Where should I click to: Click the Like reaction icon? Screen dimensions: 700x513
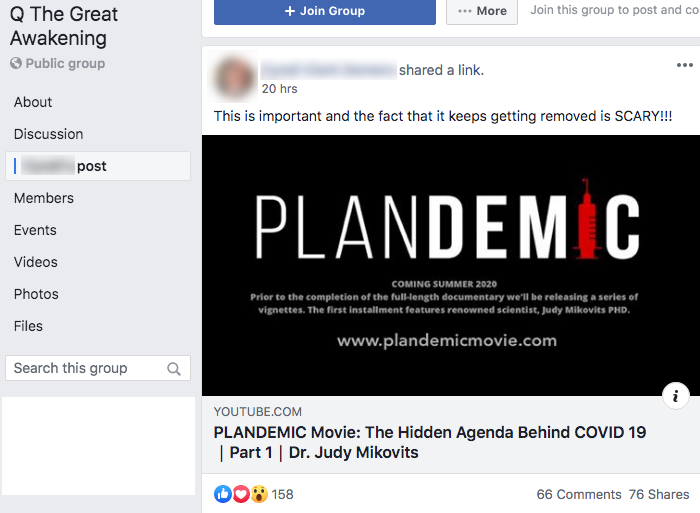(x=223, y=494)
